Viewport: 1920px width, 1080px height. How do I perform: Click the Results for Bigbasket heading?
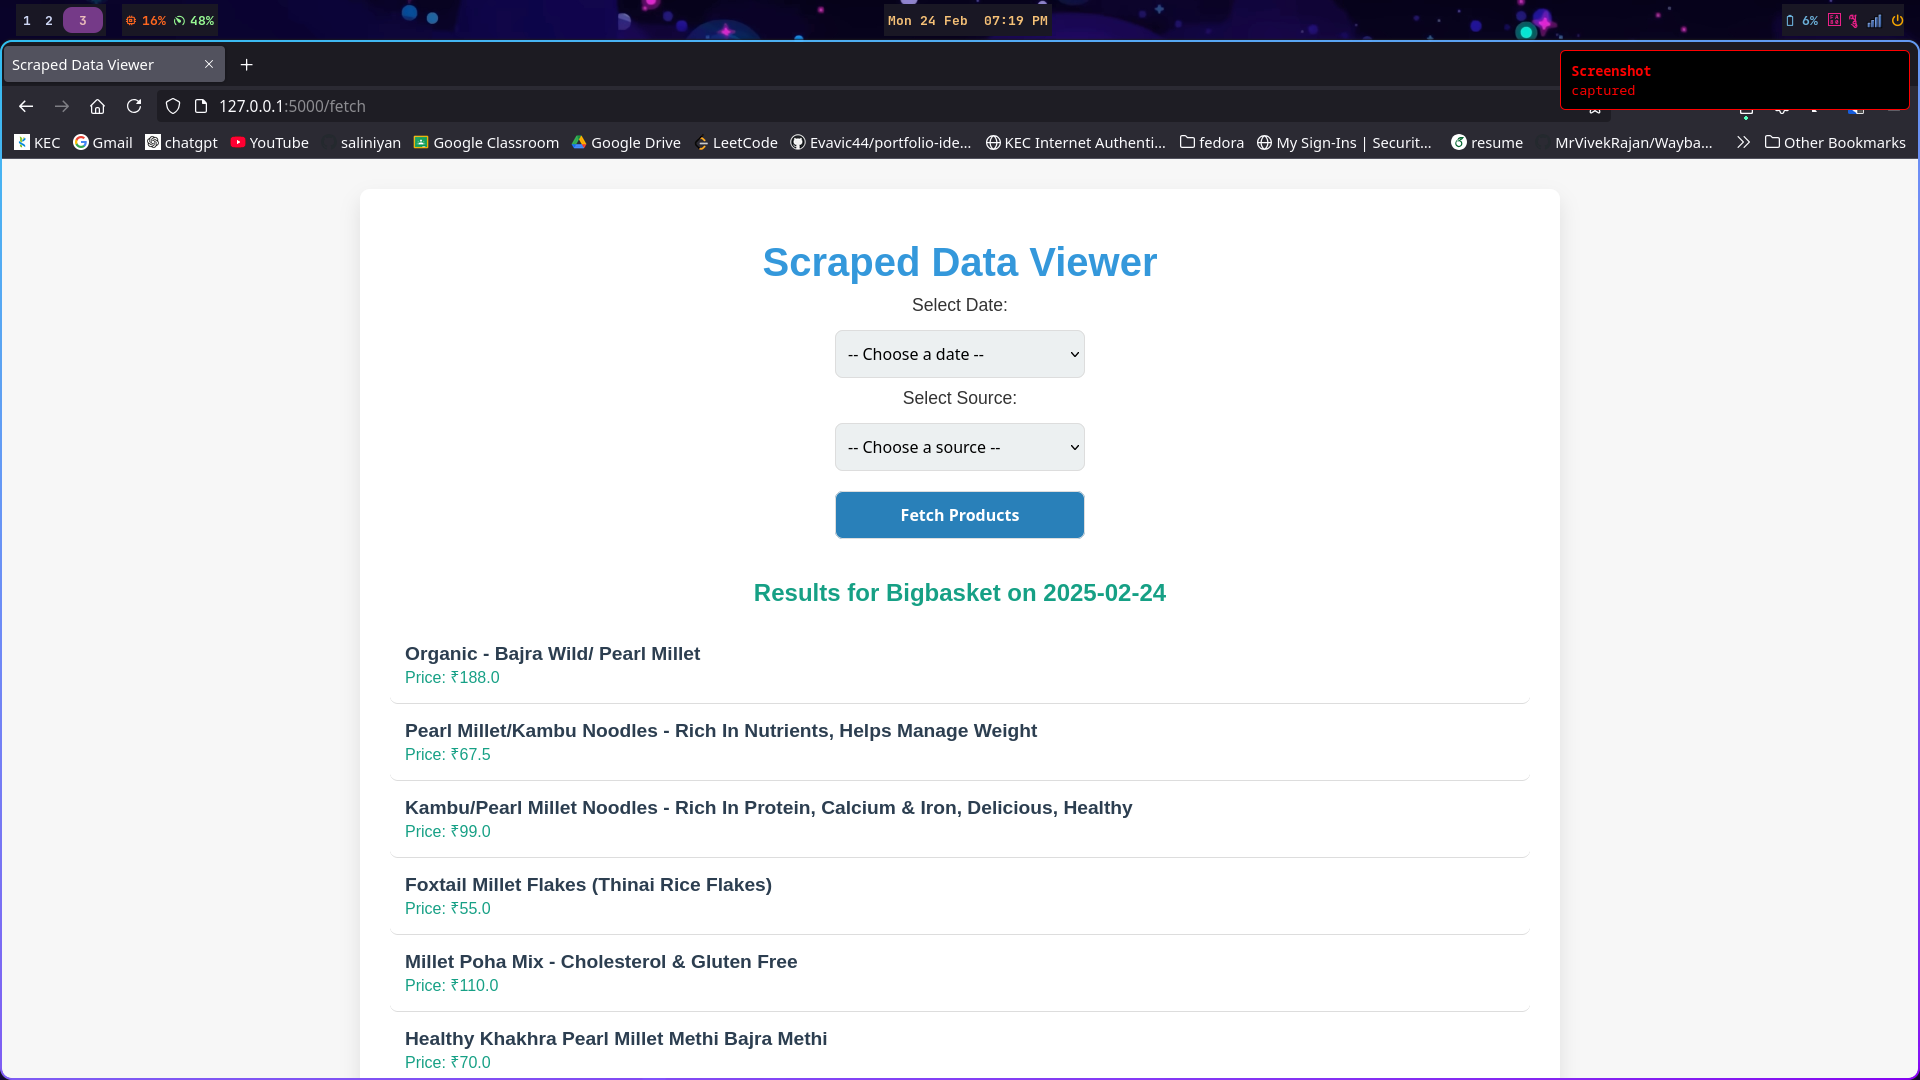click(x=960, y=593)
